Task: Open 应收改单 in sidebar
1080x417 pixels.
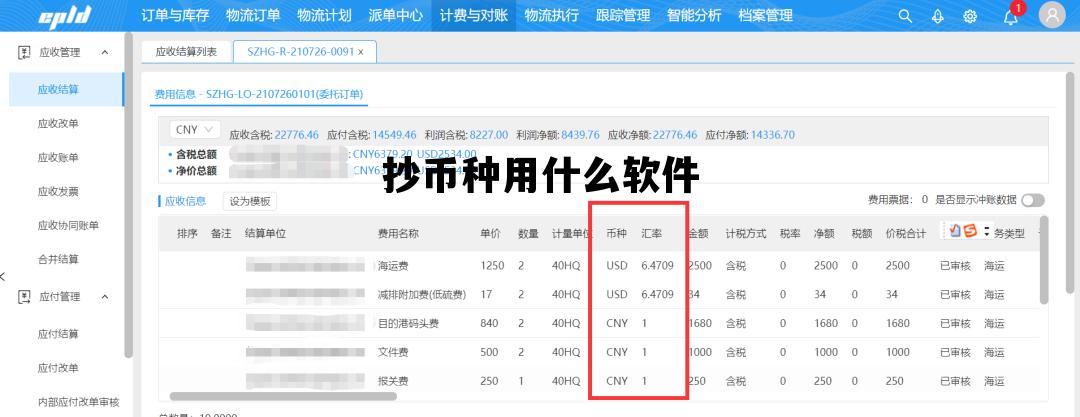Action: (59, 123)
